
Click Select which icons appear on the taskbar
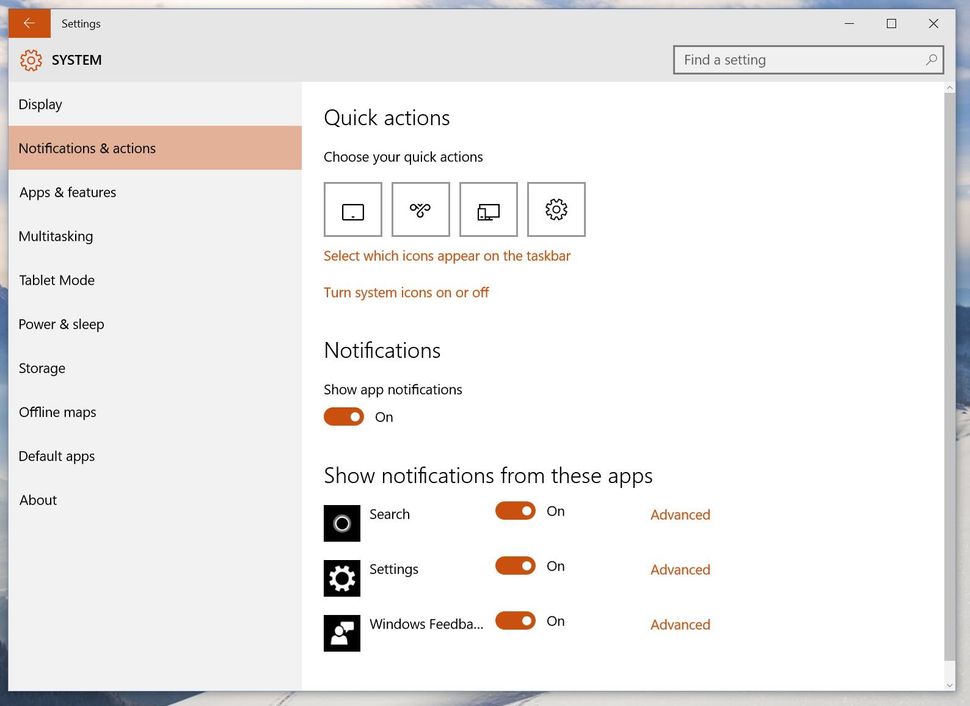coord(447,255)
